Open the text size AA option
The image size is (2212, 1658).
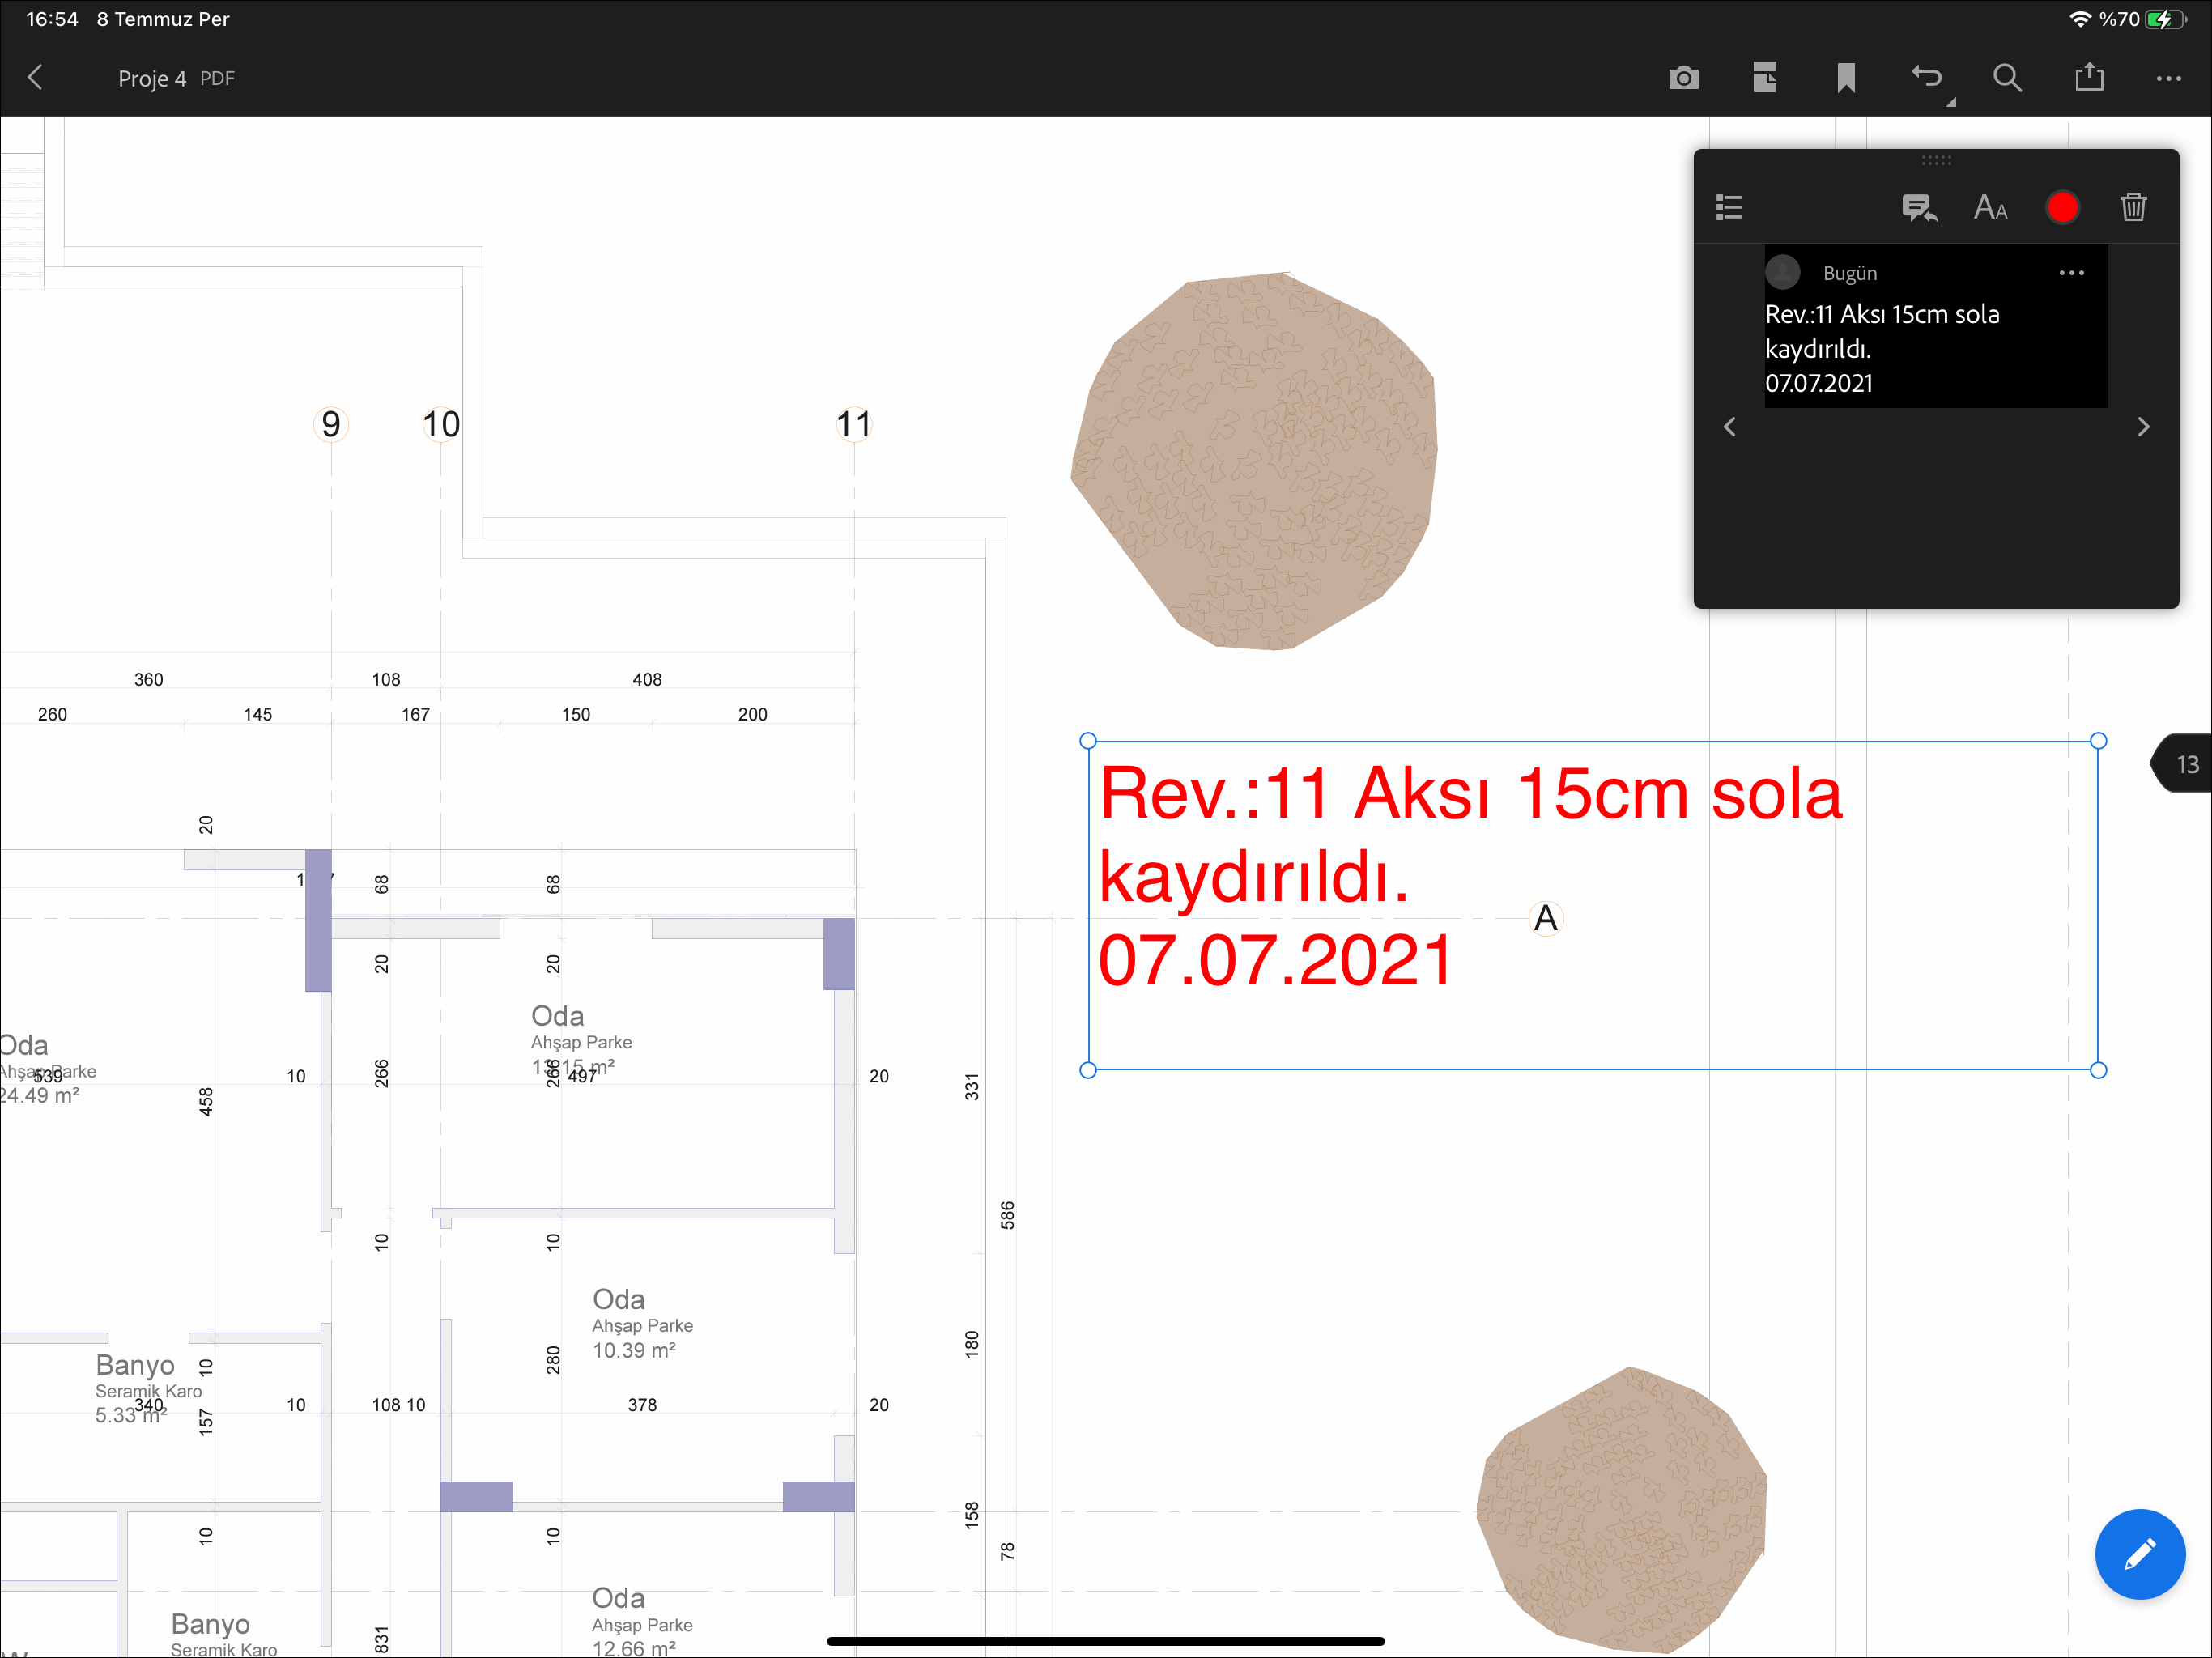(x=1990, y=207)
